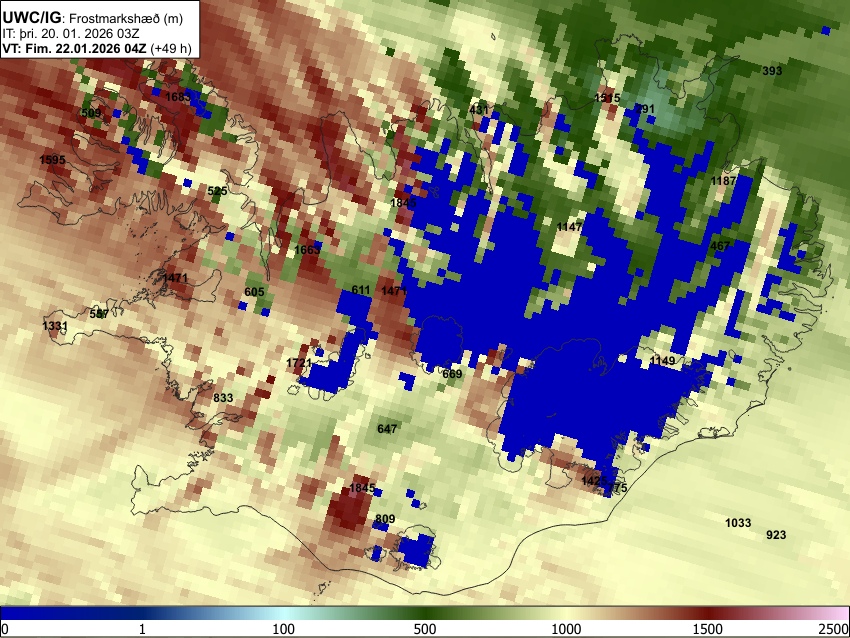The height and width of the screenshot is (638, 850).
Task: Click the '1000' color scale tick label
Action: [x=566, y=629]
